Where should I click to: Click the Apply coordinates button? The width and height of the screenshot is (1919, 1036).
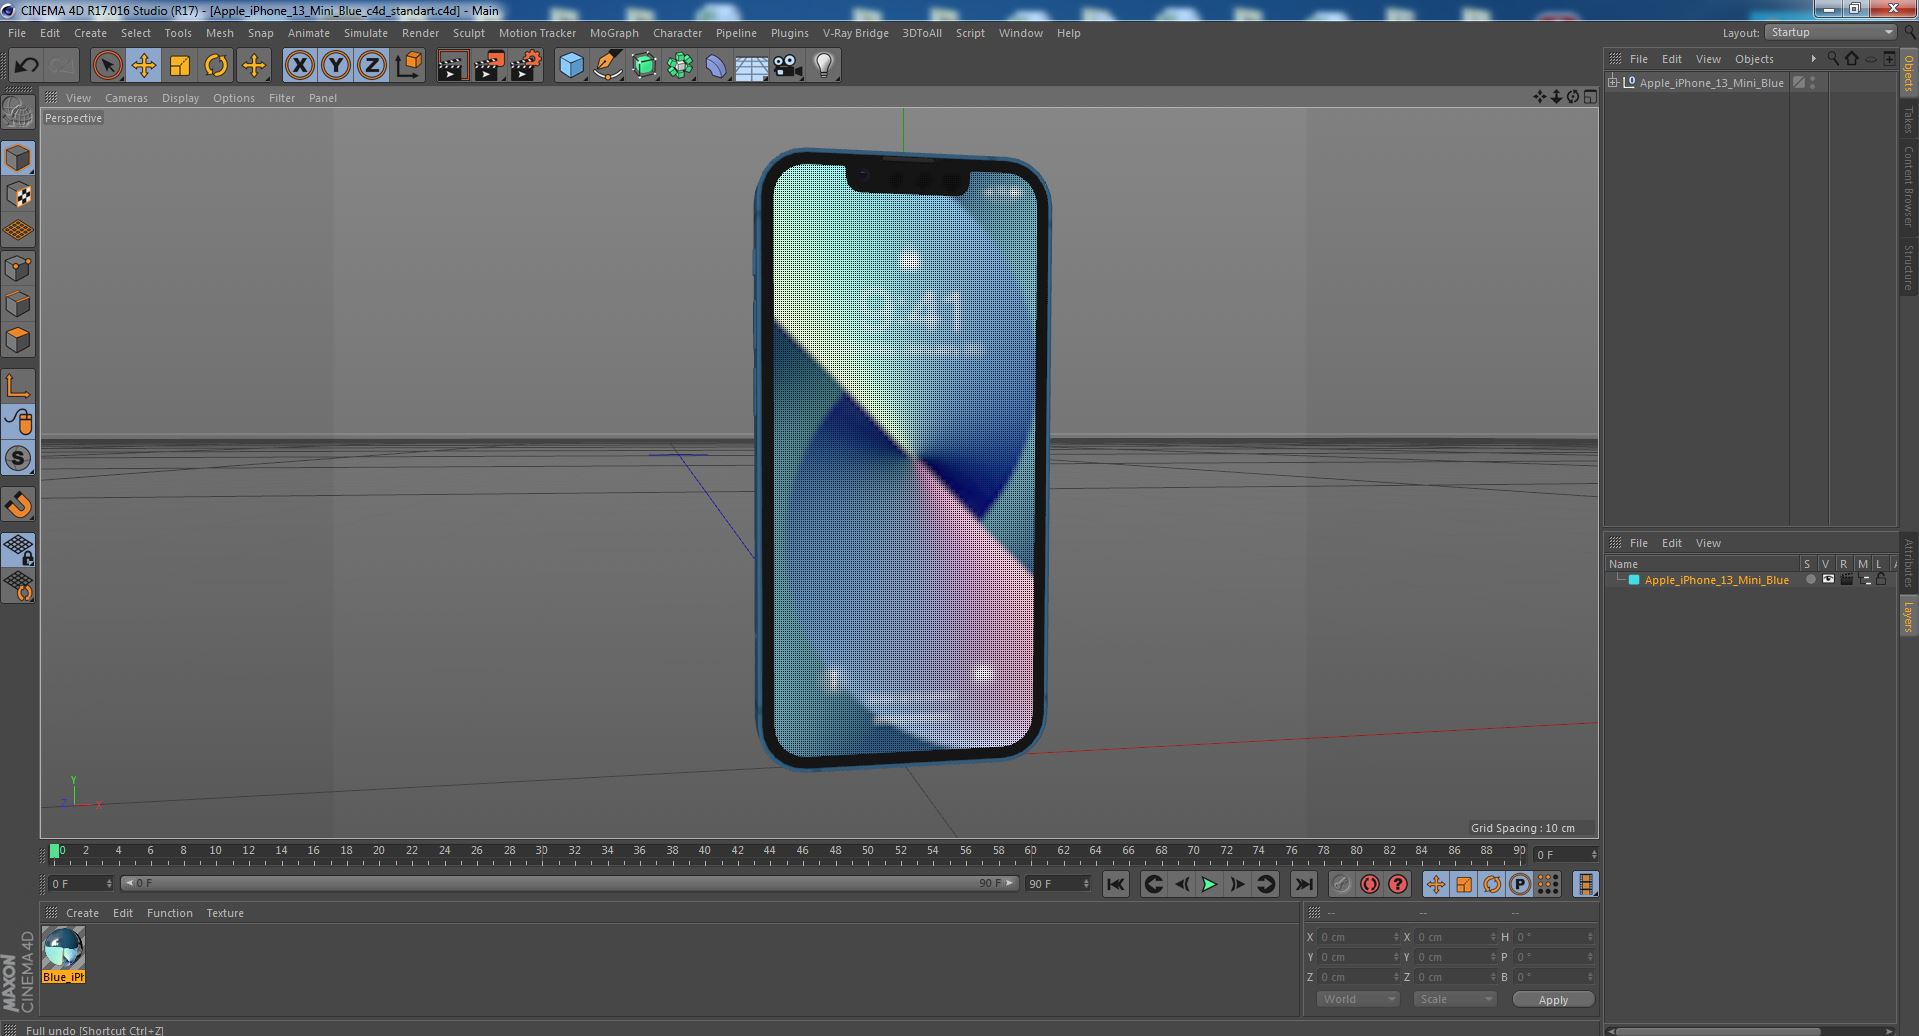1553,1000
